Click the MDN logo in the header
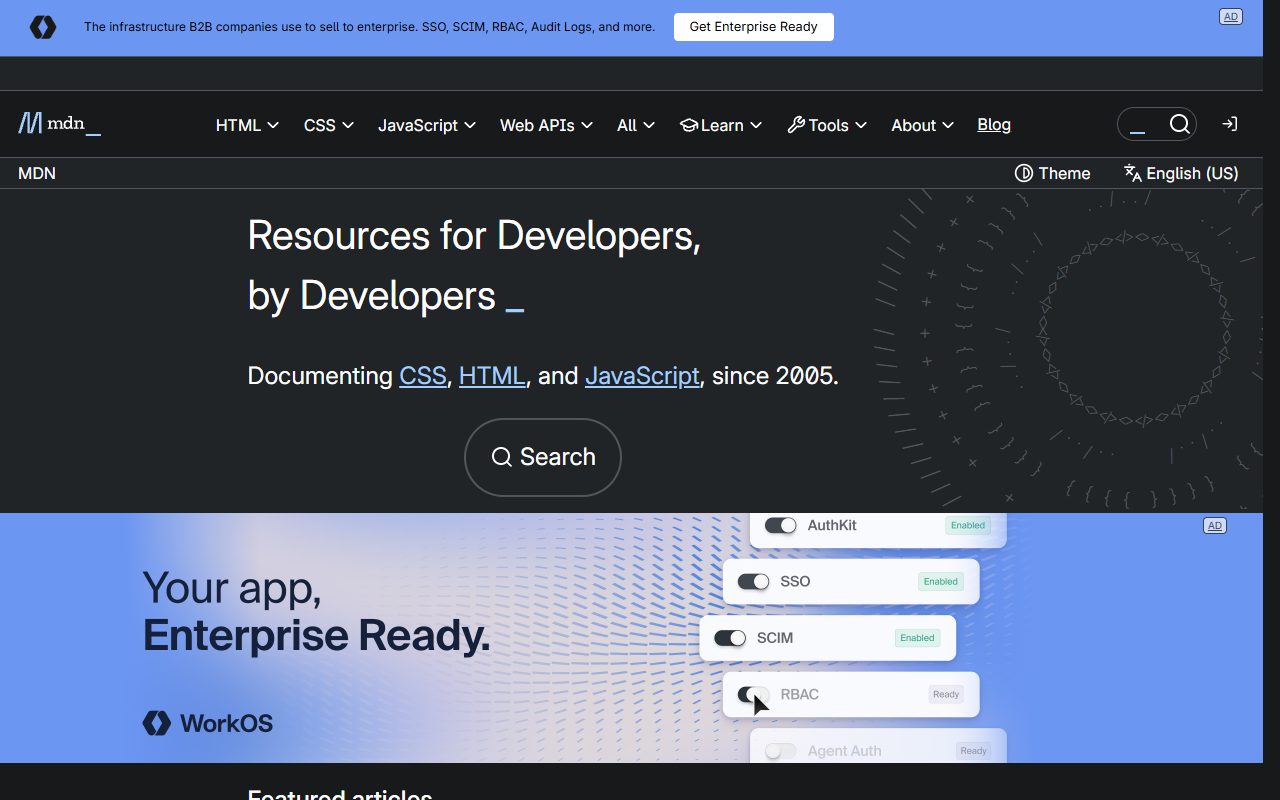 point(59,124)
